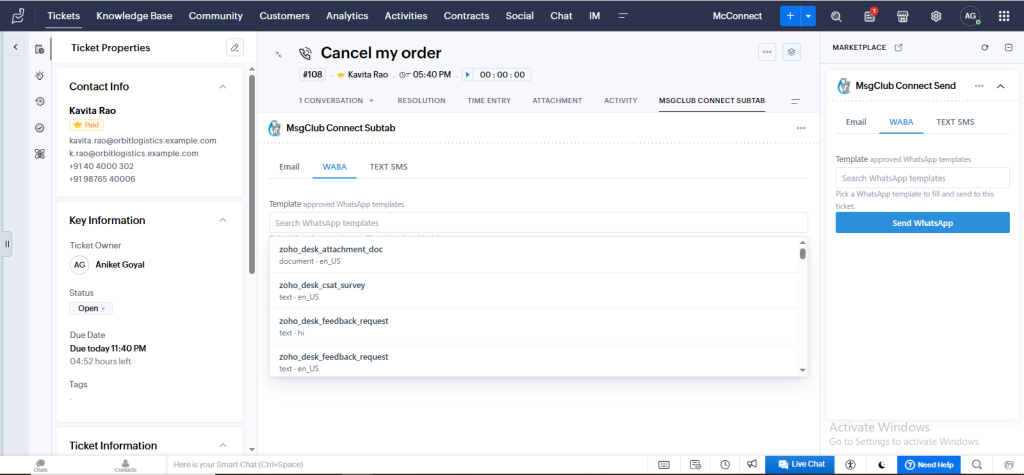Show more ticket subtabs overflow menu
Image resolution: width=1024 pixels, height=475 pixels.
(795, 101)
